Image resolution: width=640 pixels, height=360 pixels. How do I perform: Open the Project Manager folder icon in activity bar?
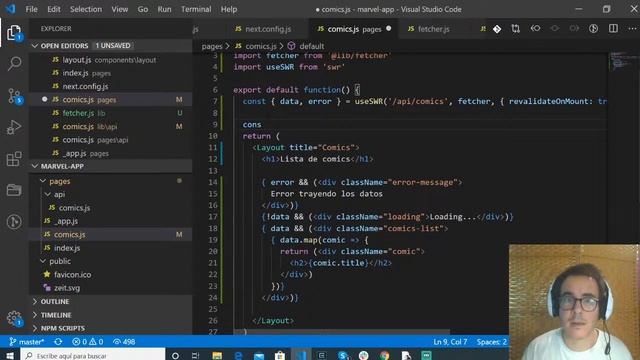(x=14, y=190)
